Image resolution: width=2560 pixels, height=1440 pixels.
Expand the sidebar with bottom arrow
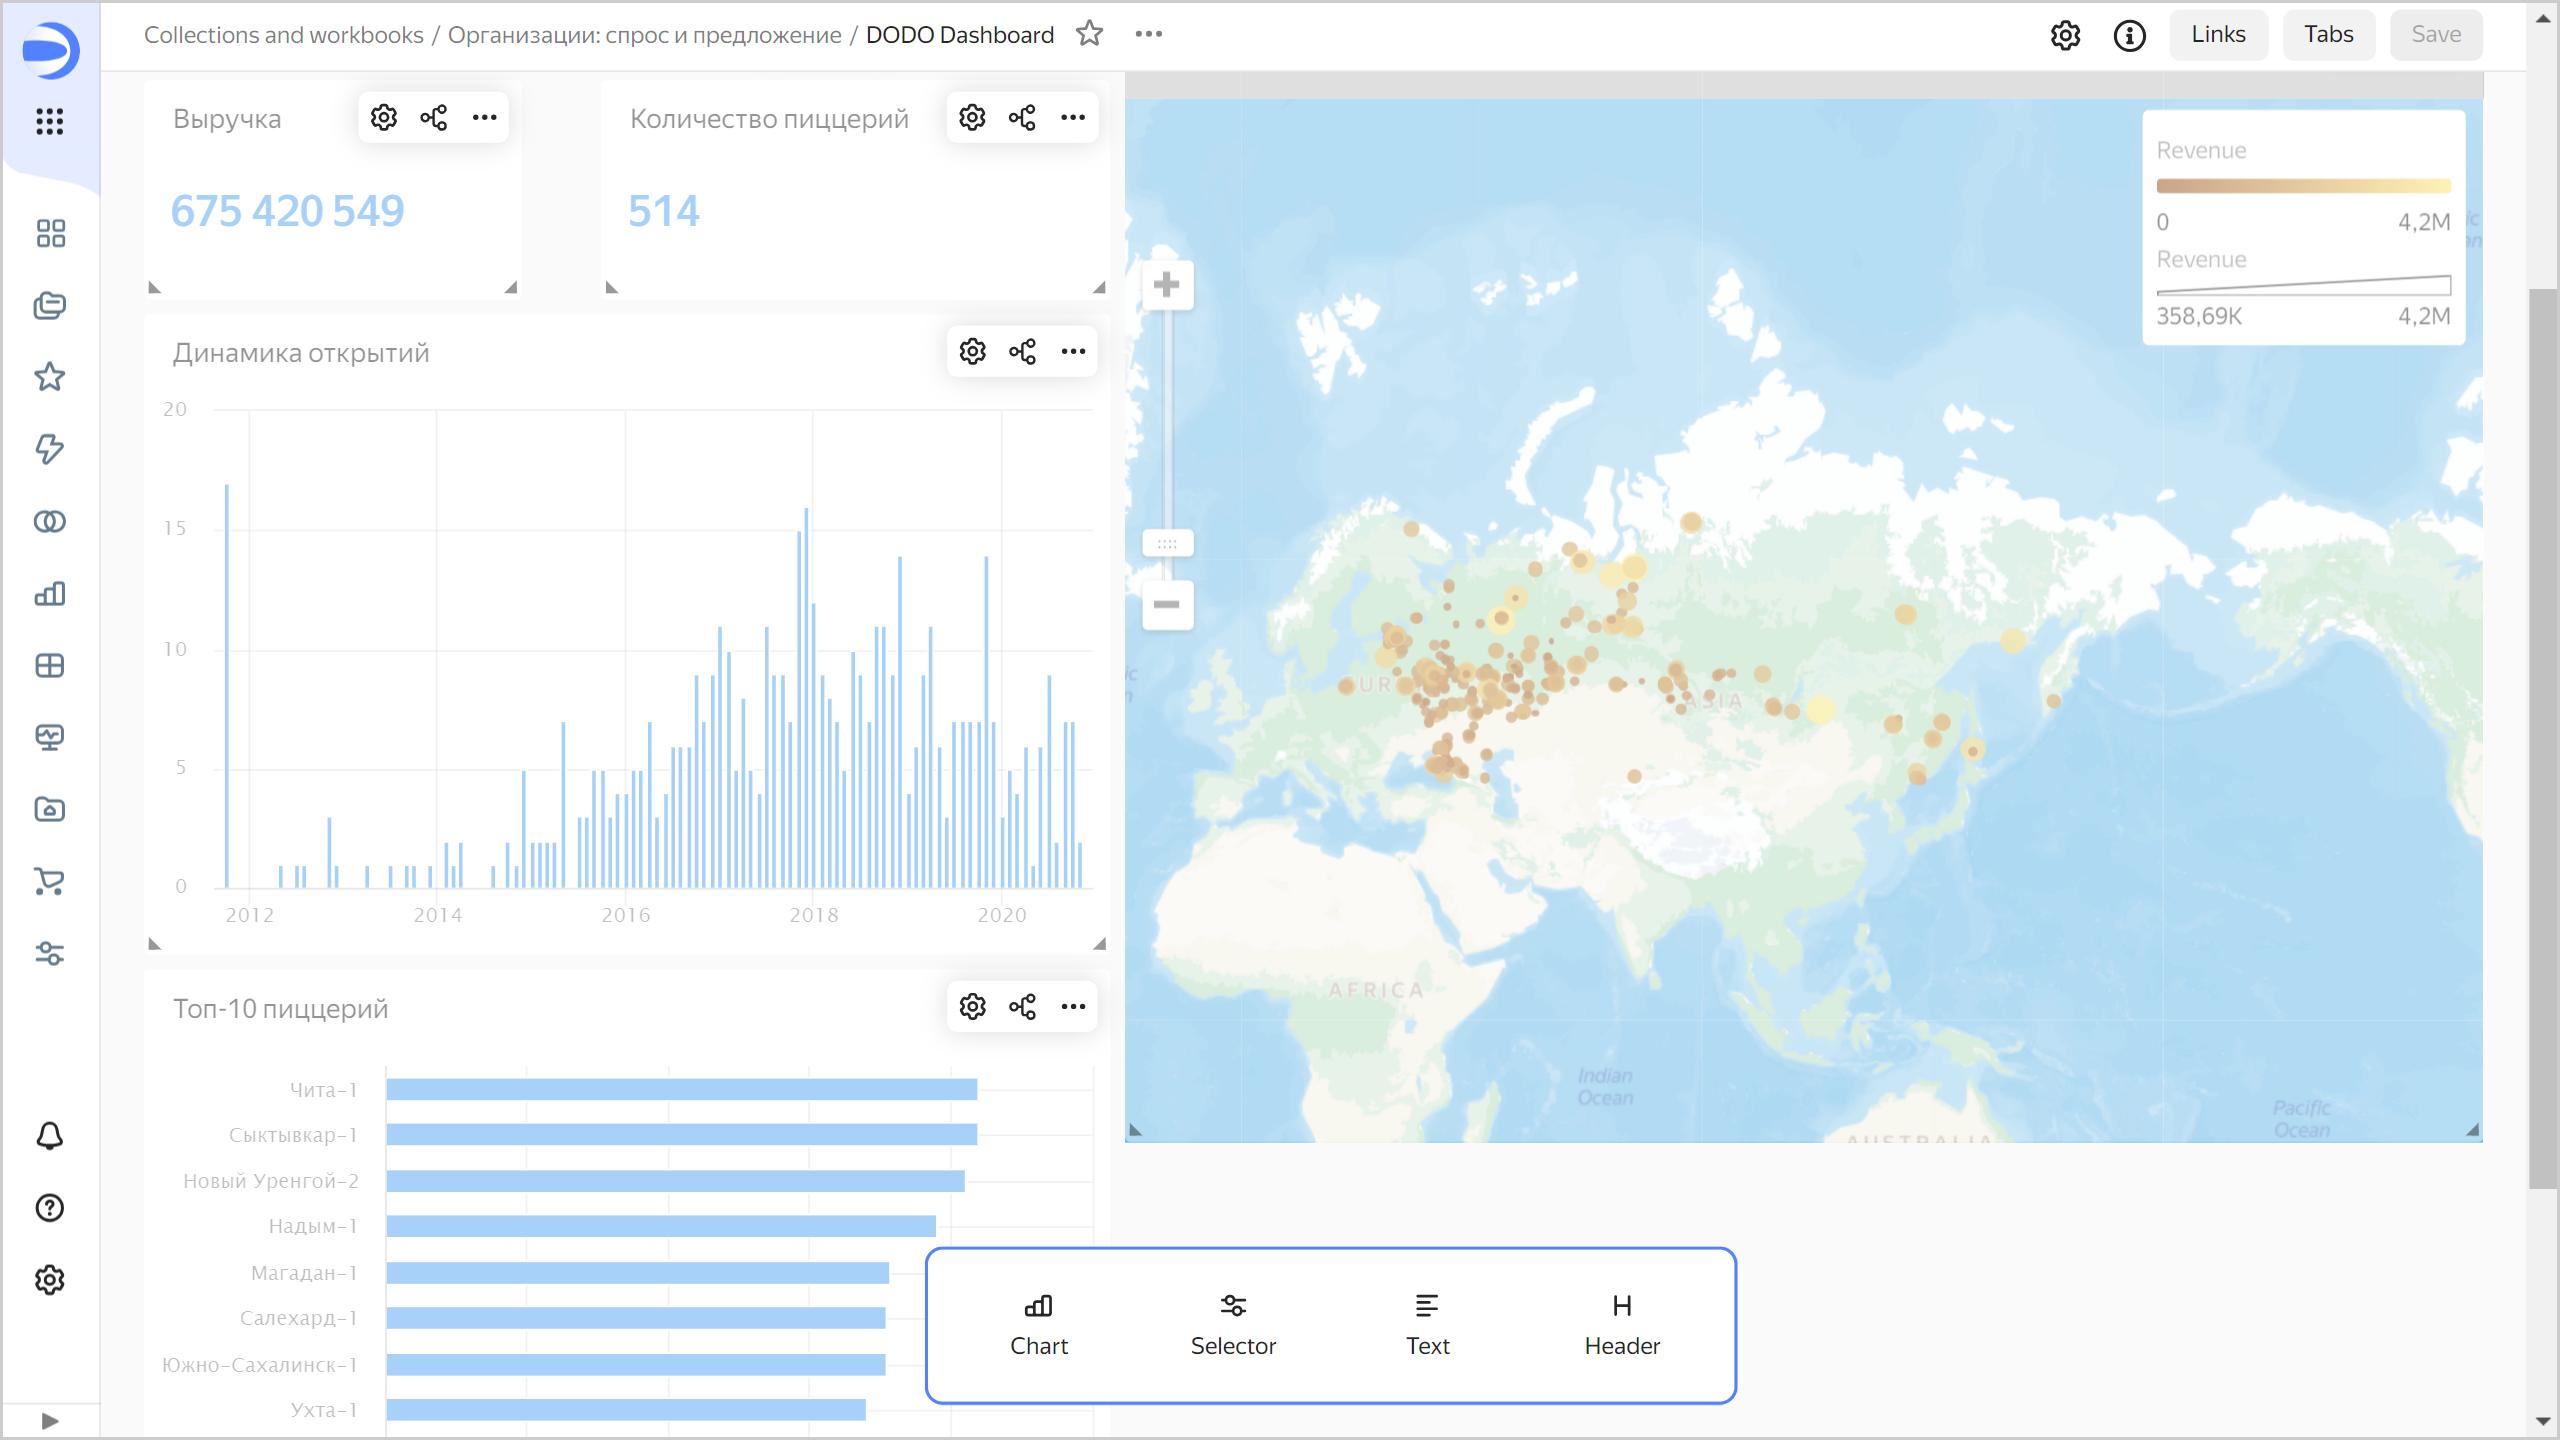click(50, 1420)
